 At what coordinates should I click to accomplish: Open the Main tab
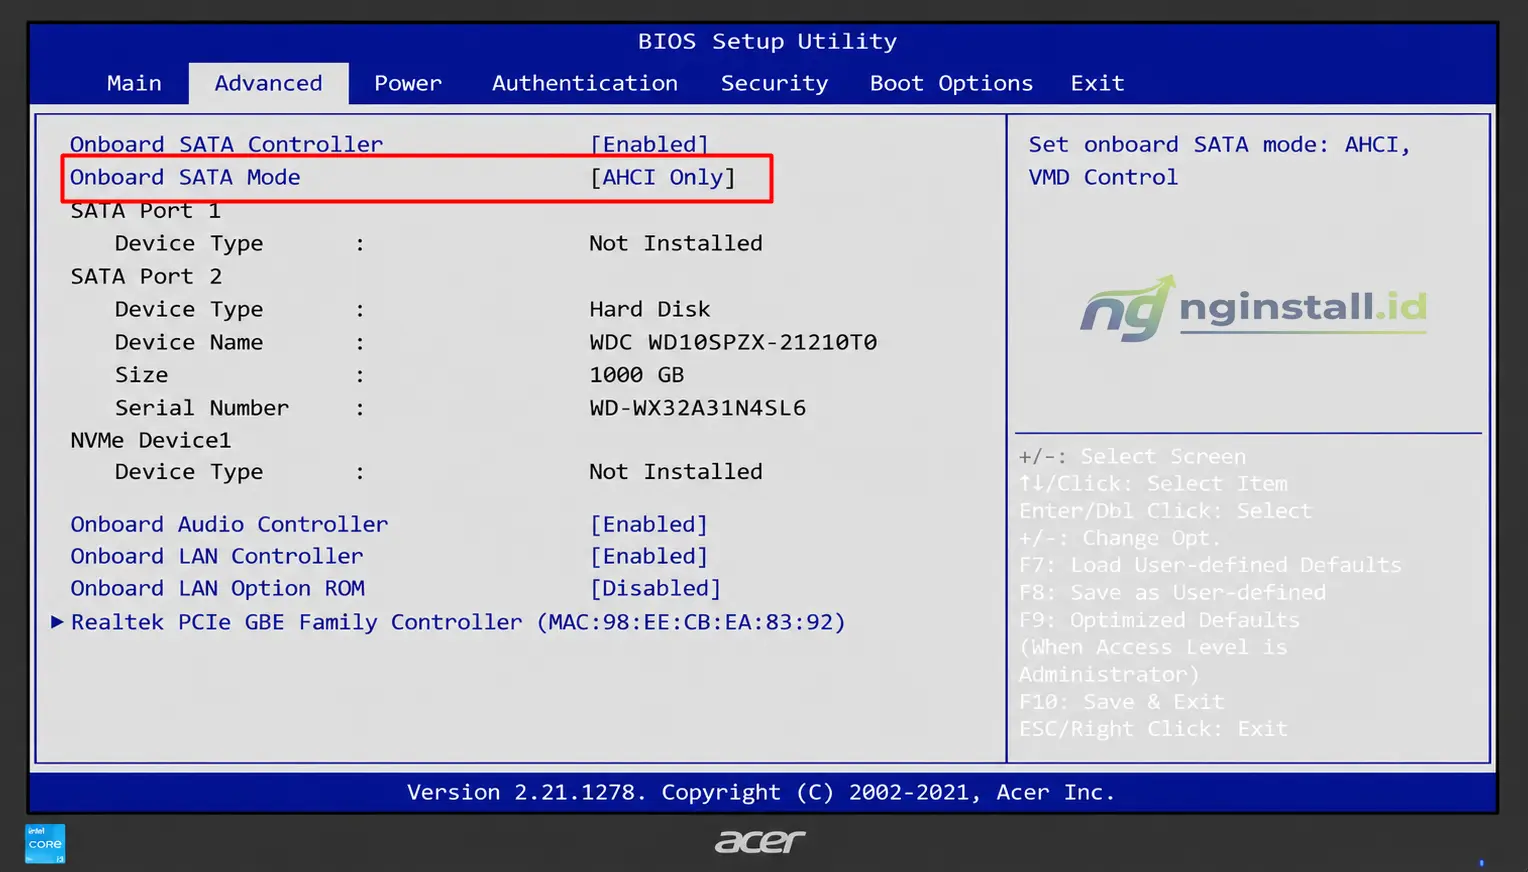tap(134, 83)
